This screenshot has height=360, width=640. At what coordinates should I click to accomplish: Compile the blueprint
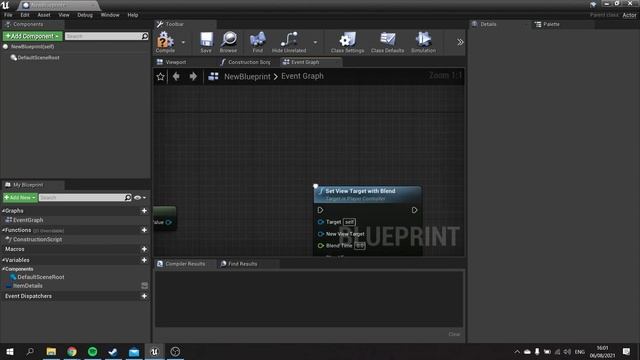coord(165,42)
